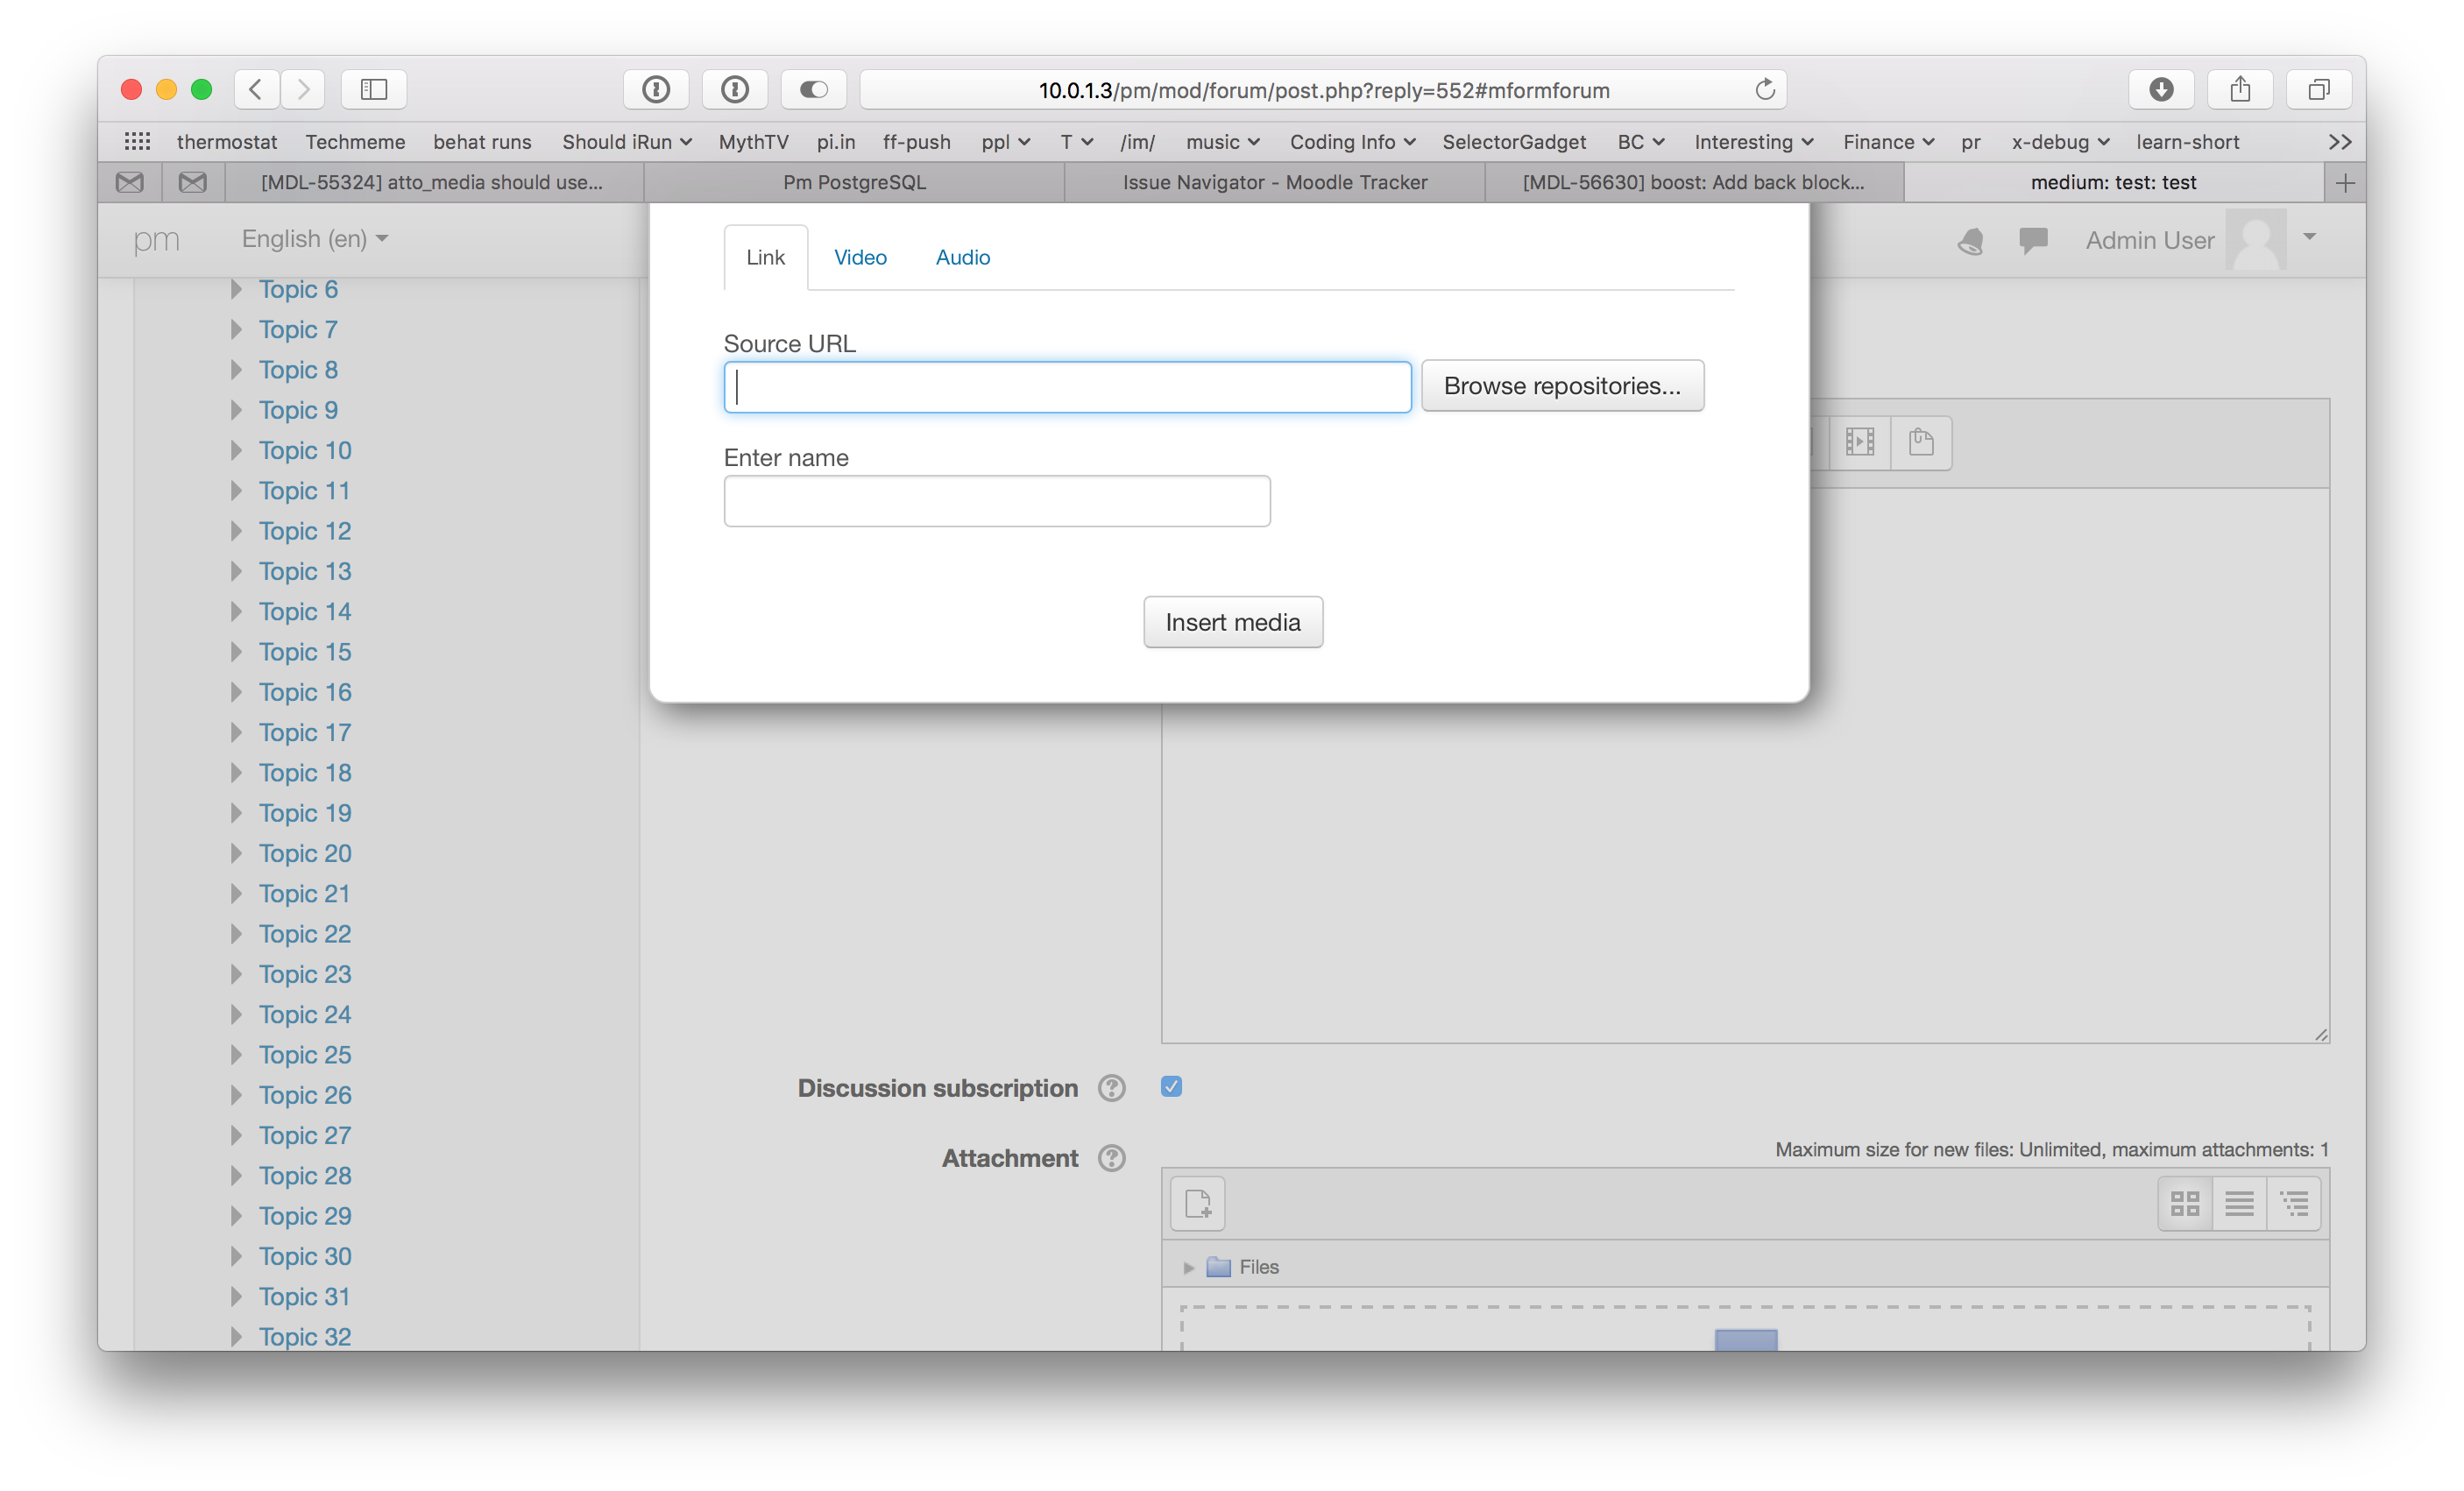Focus the Source URL input field

coord(1067,386)
